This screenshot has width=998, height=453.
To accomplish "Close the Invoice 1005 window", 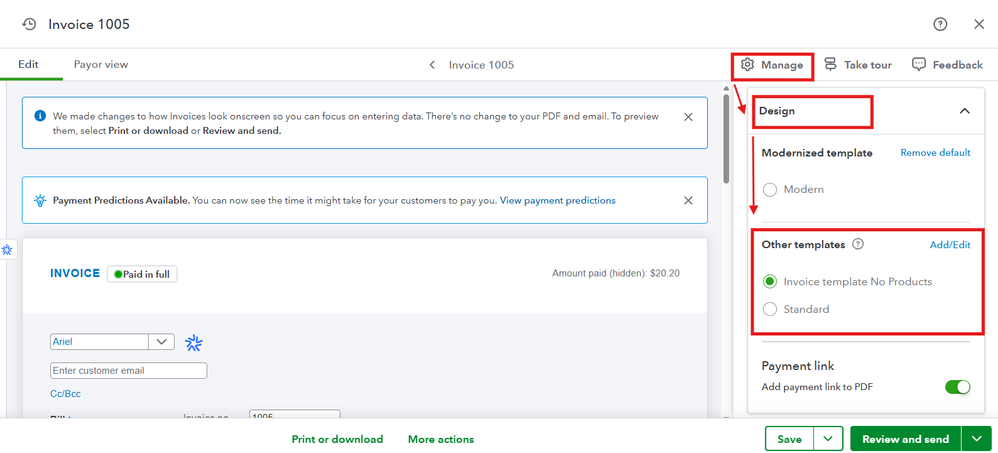I will (x=980, y=24).
